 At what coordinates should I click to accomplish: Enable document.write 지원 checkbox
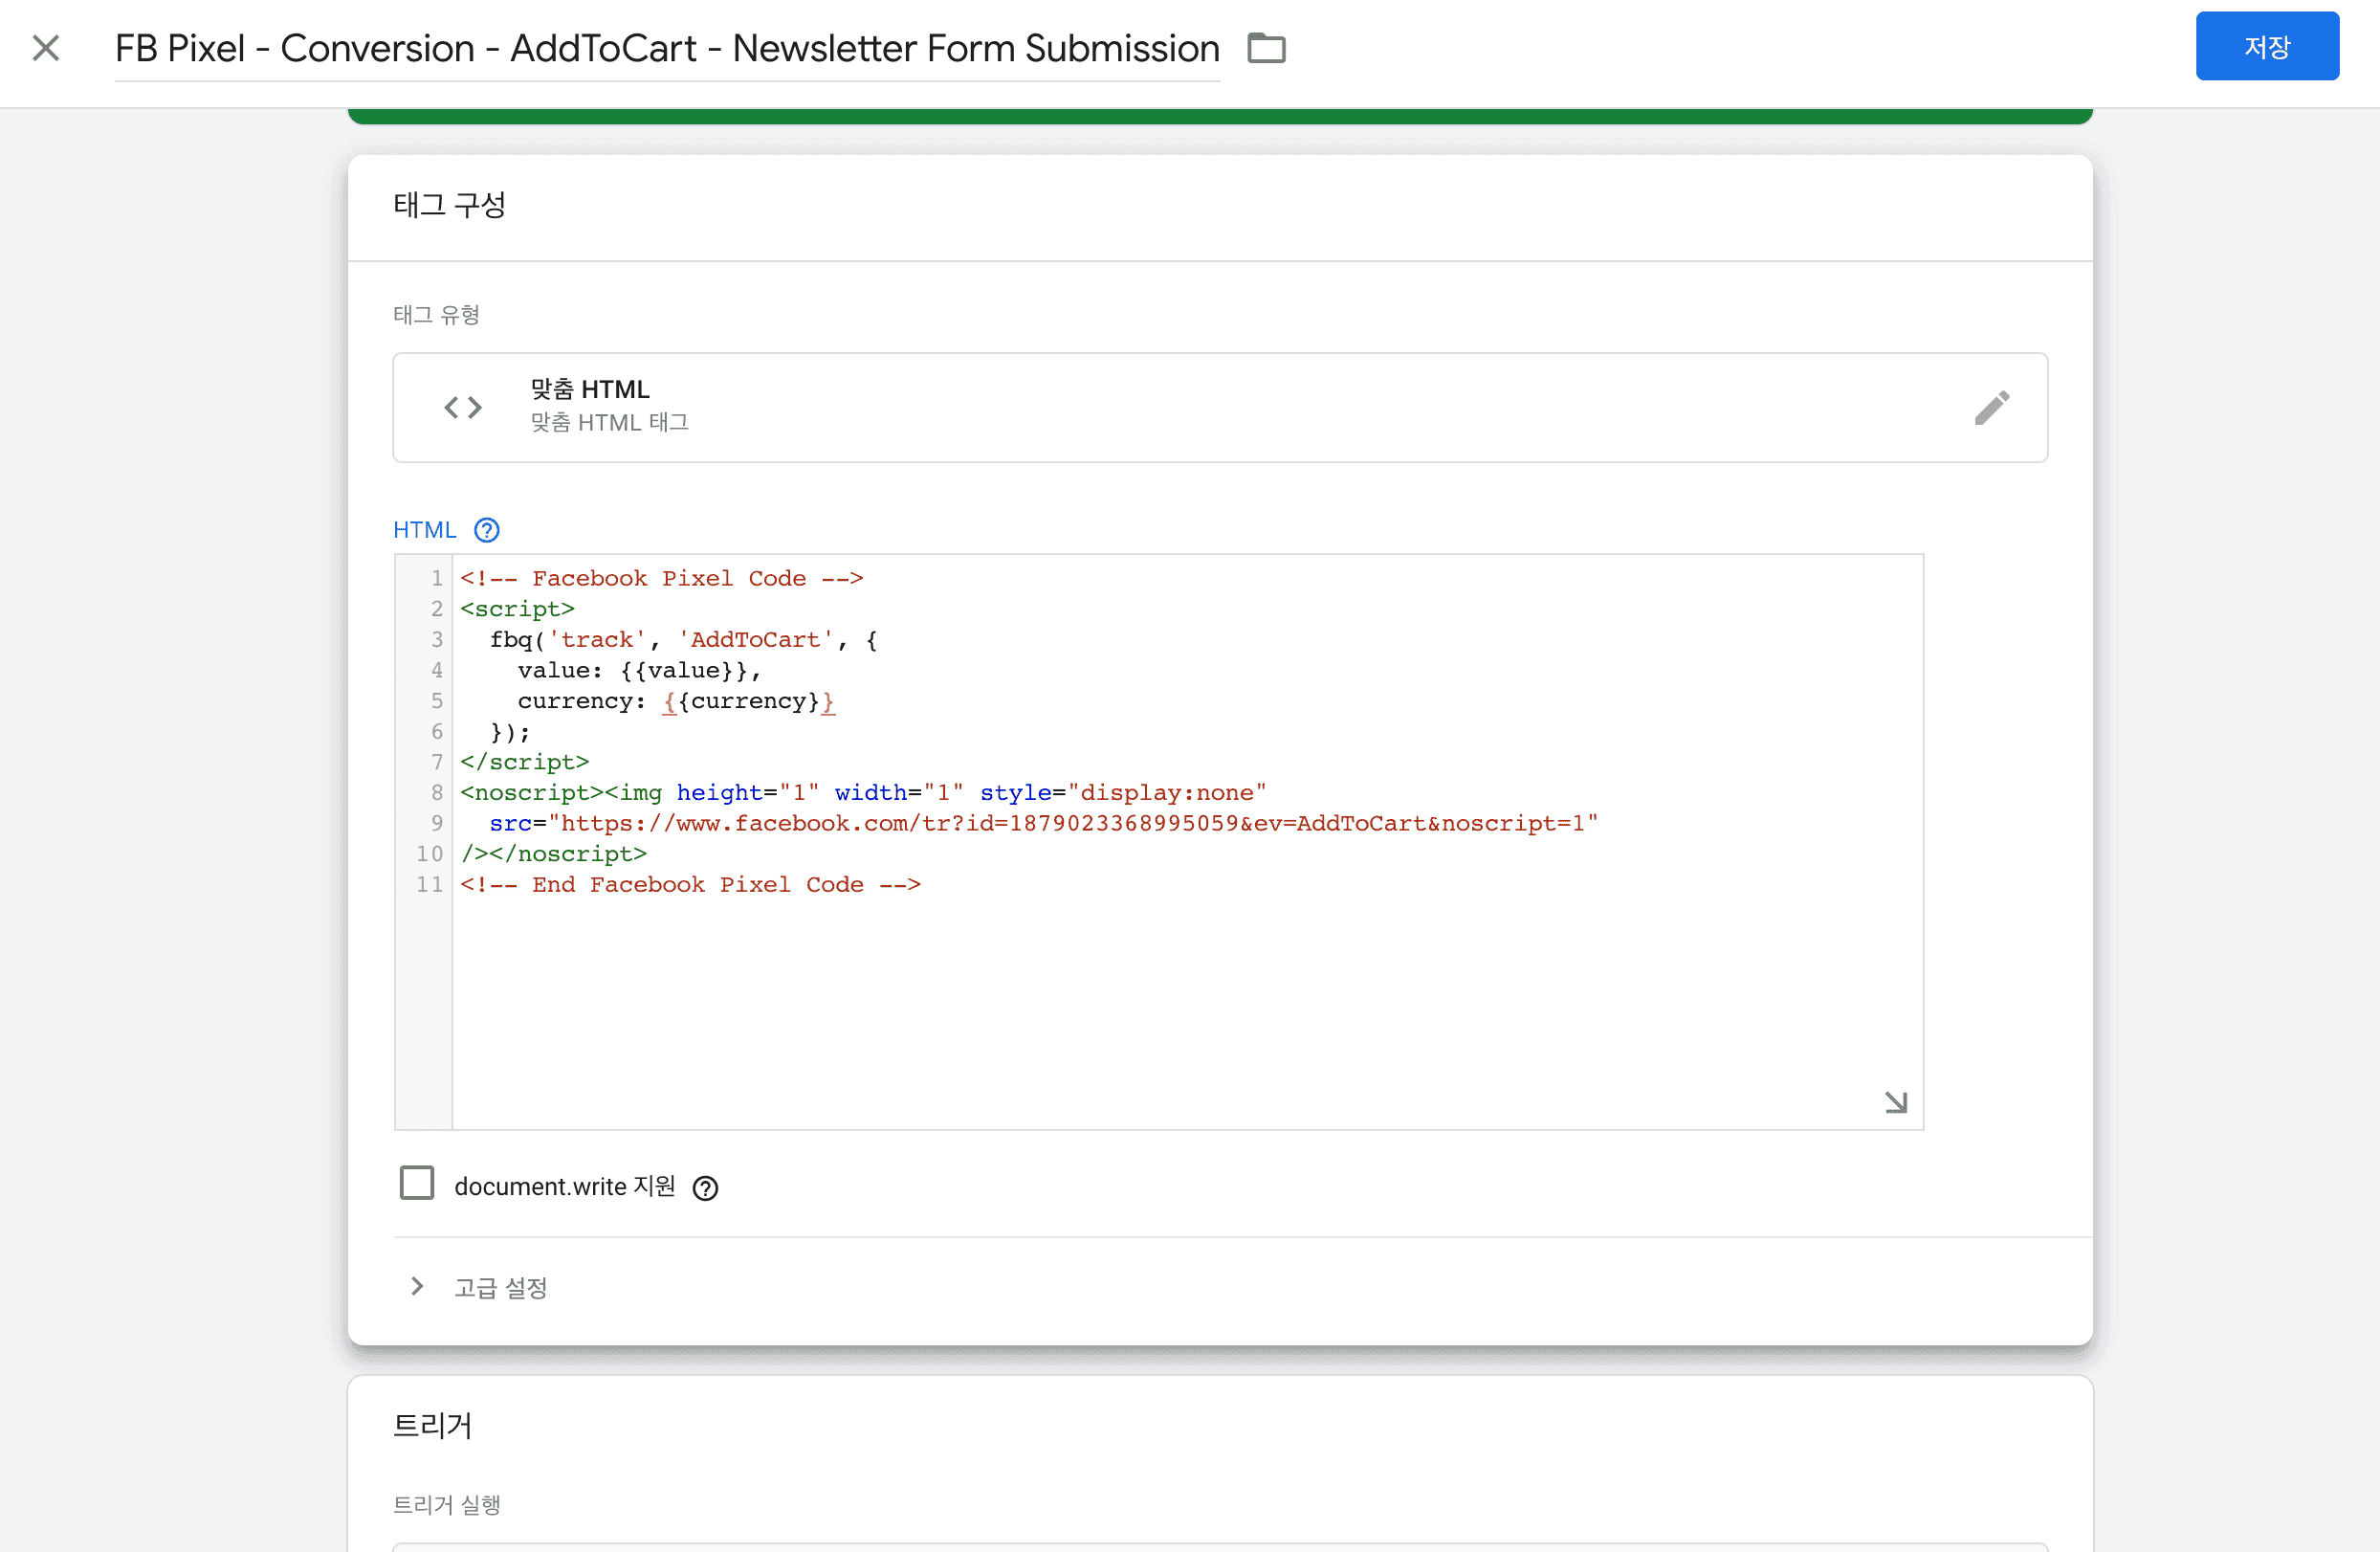click(417, 1183)
